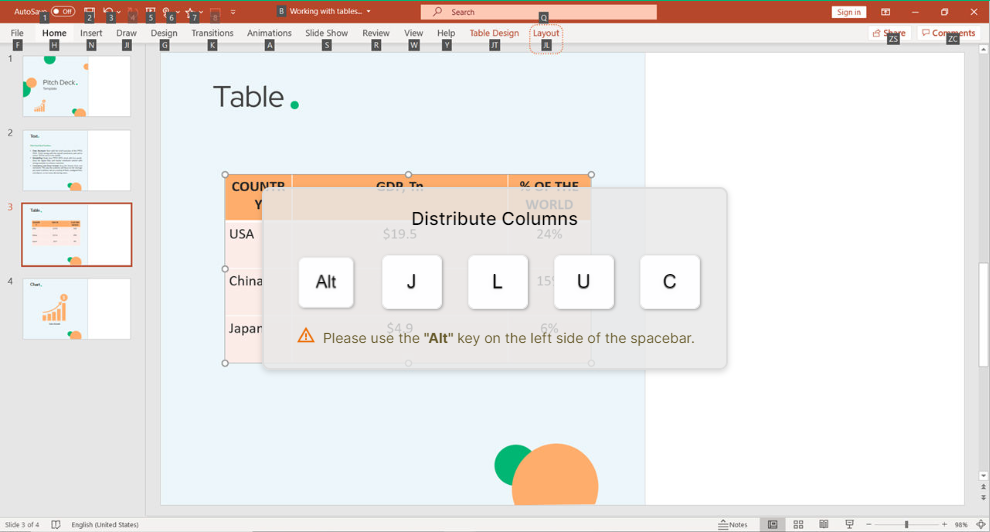990x532 pixels.
Task: Open the Table Design tab
Action: (494, 33)
